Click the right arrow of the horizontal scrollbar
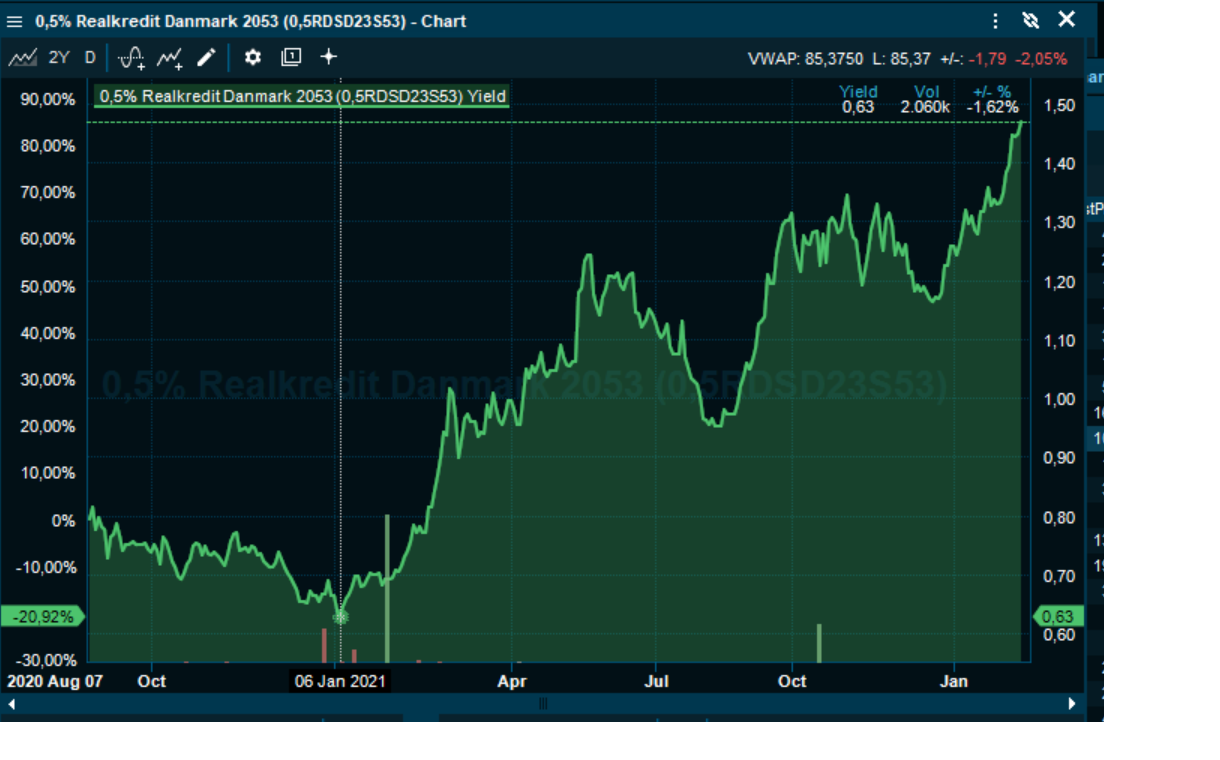The image size is (1220, 760). point(1071,704)
